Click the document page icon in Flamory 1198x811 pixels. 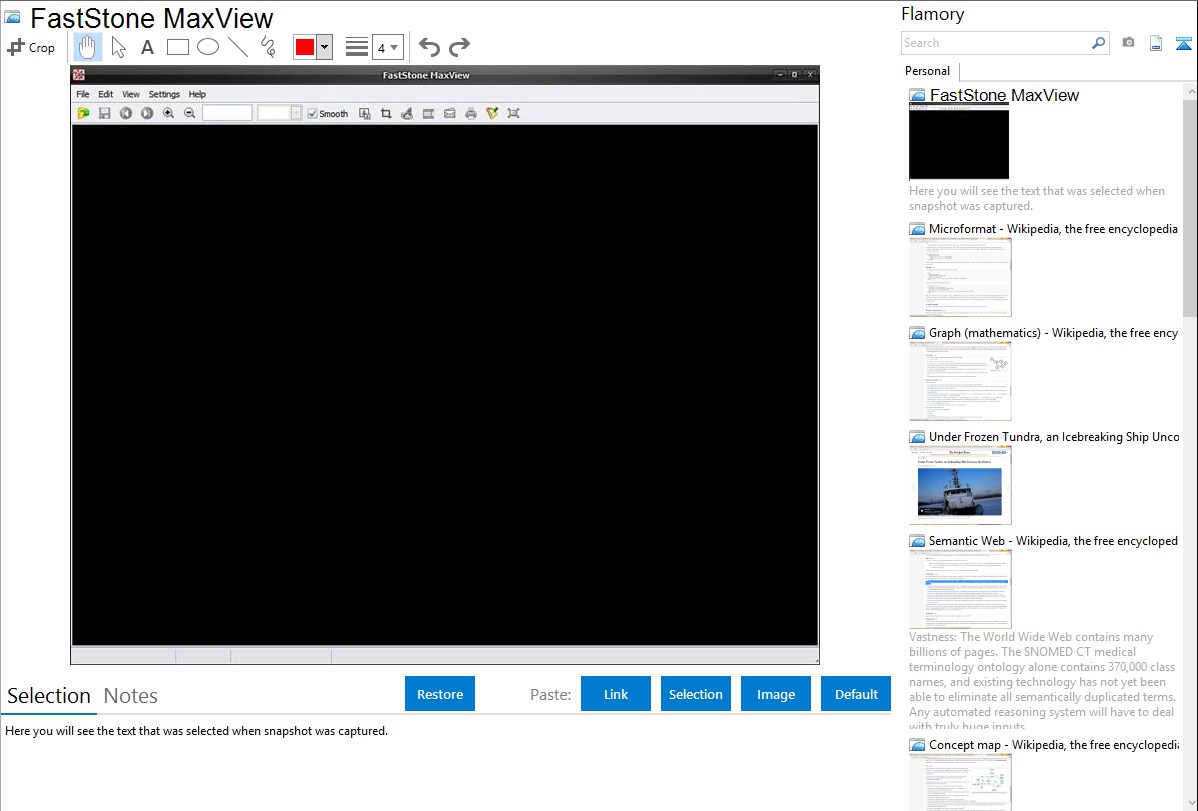pos(1156,43)
